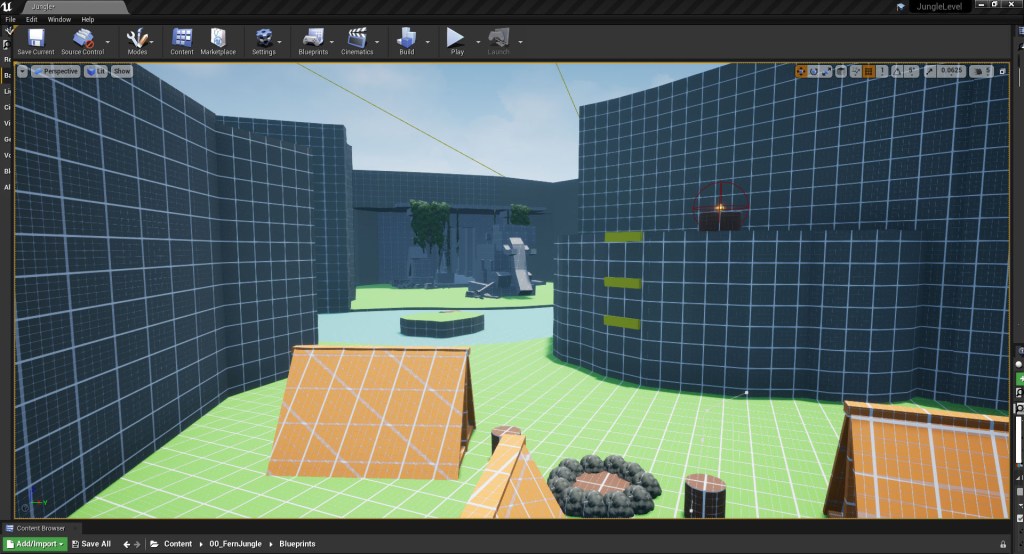Click the Cinematics clapperboard icon
Image resolution: width=1024 pixels, height=554 pixels.
coord(357,39)
